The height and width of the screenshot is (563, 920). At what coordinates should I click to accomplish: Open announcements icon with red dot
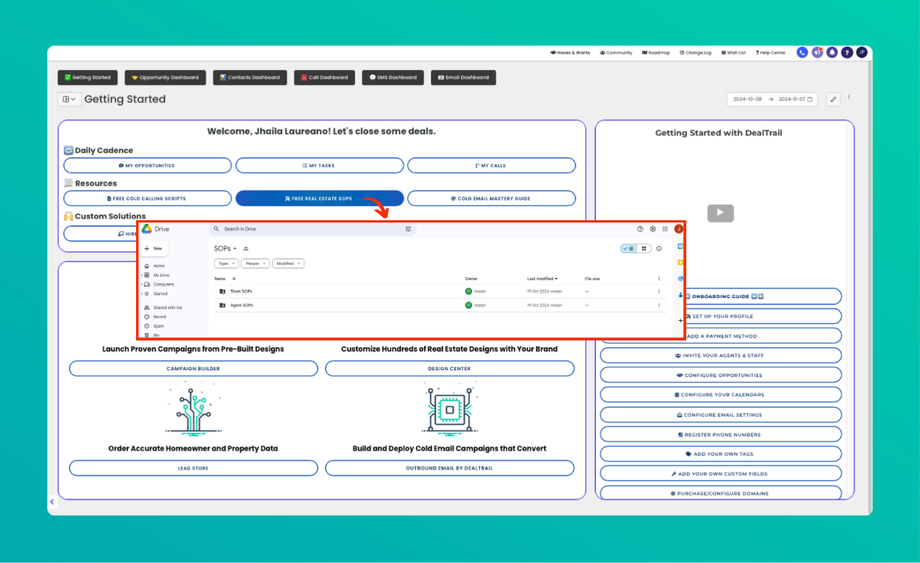coord(817,52)
